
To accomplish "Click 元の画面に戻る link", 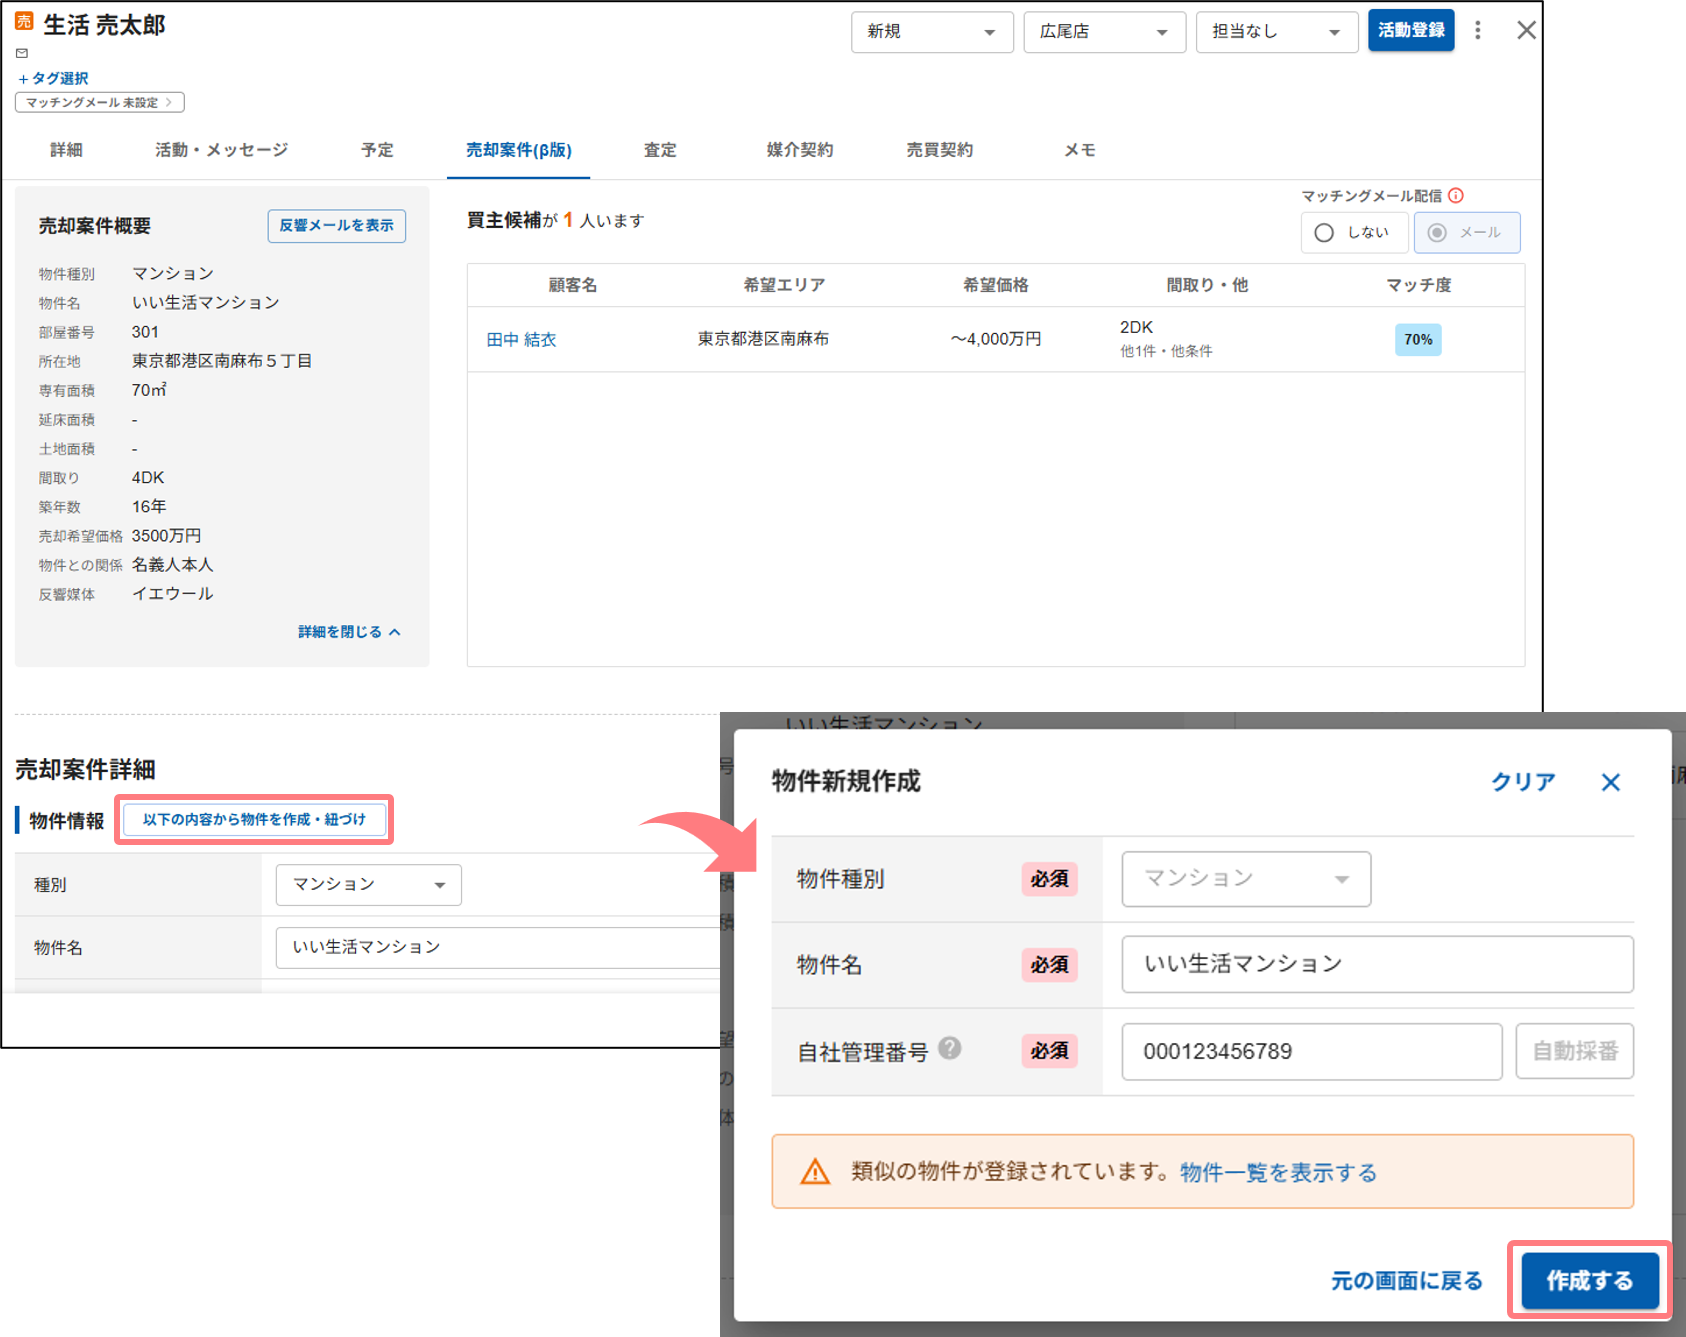I will coord(1406,1281).
